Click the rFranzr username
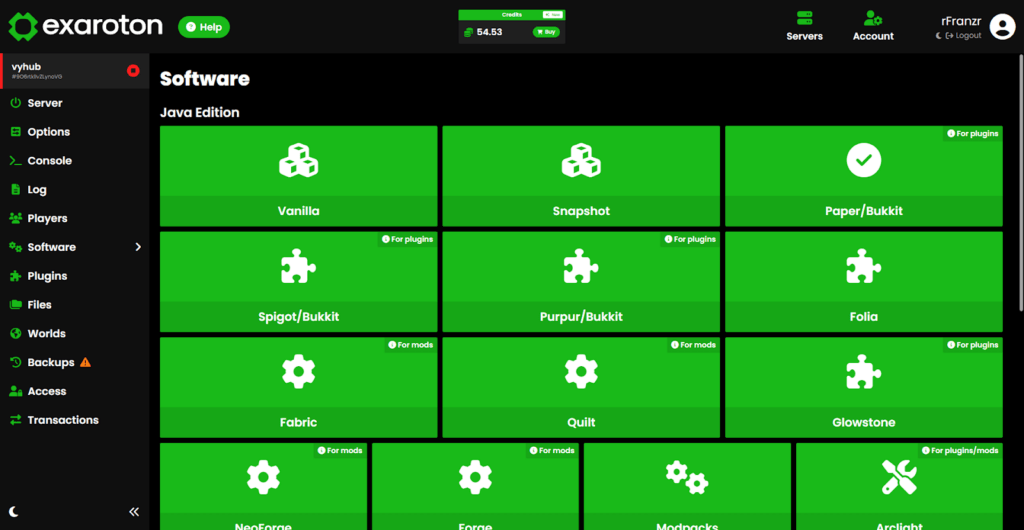Screen dimensions: 1024x530 tap(961, 21)
